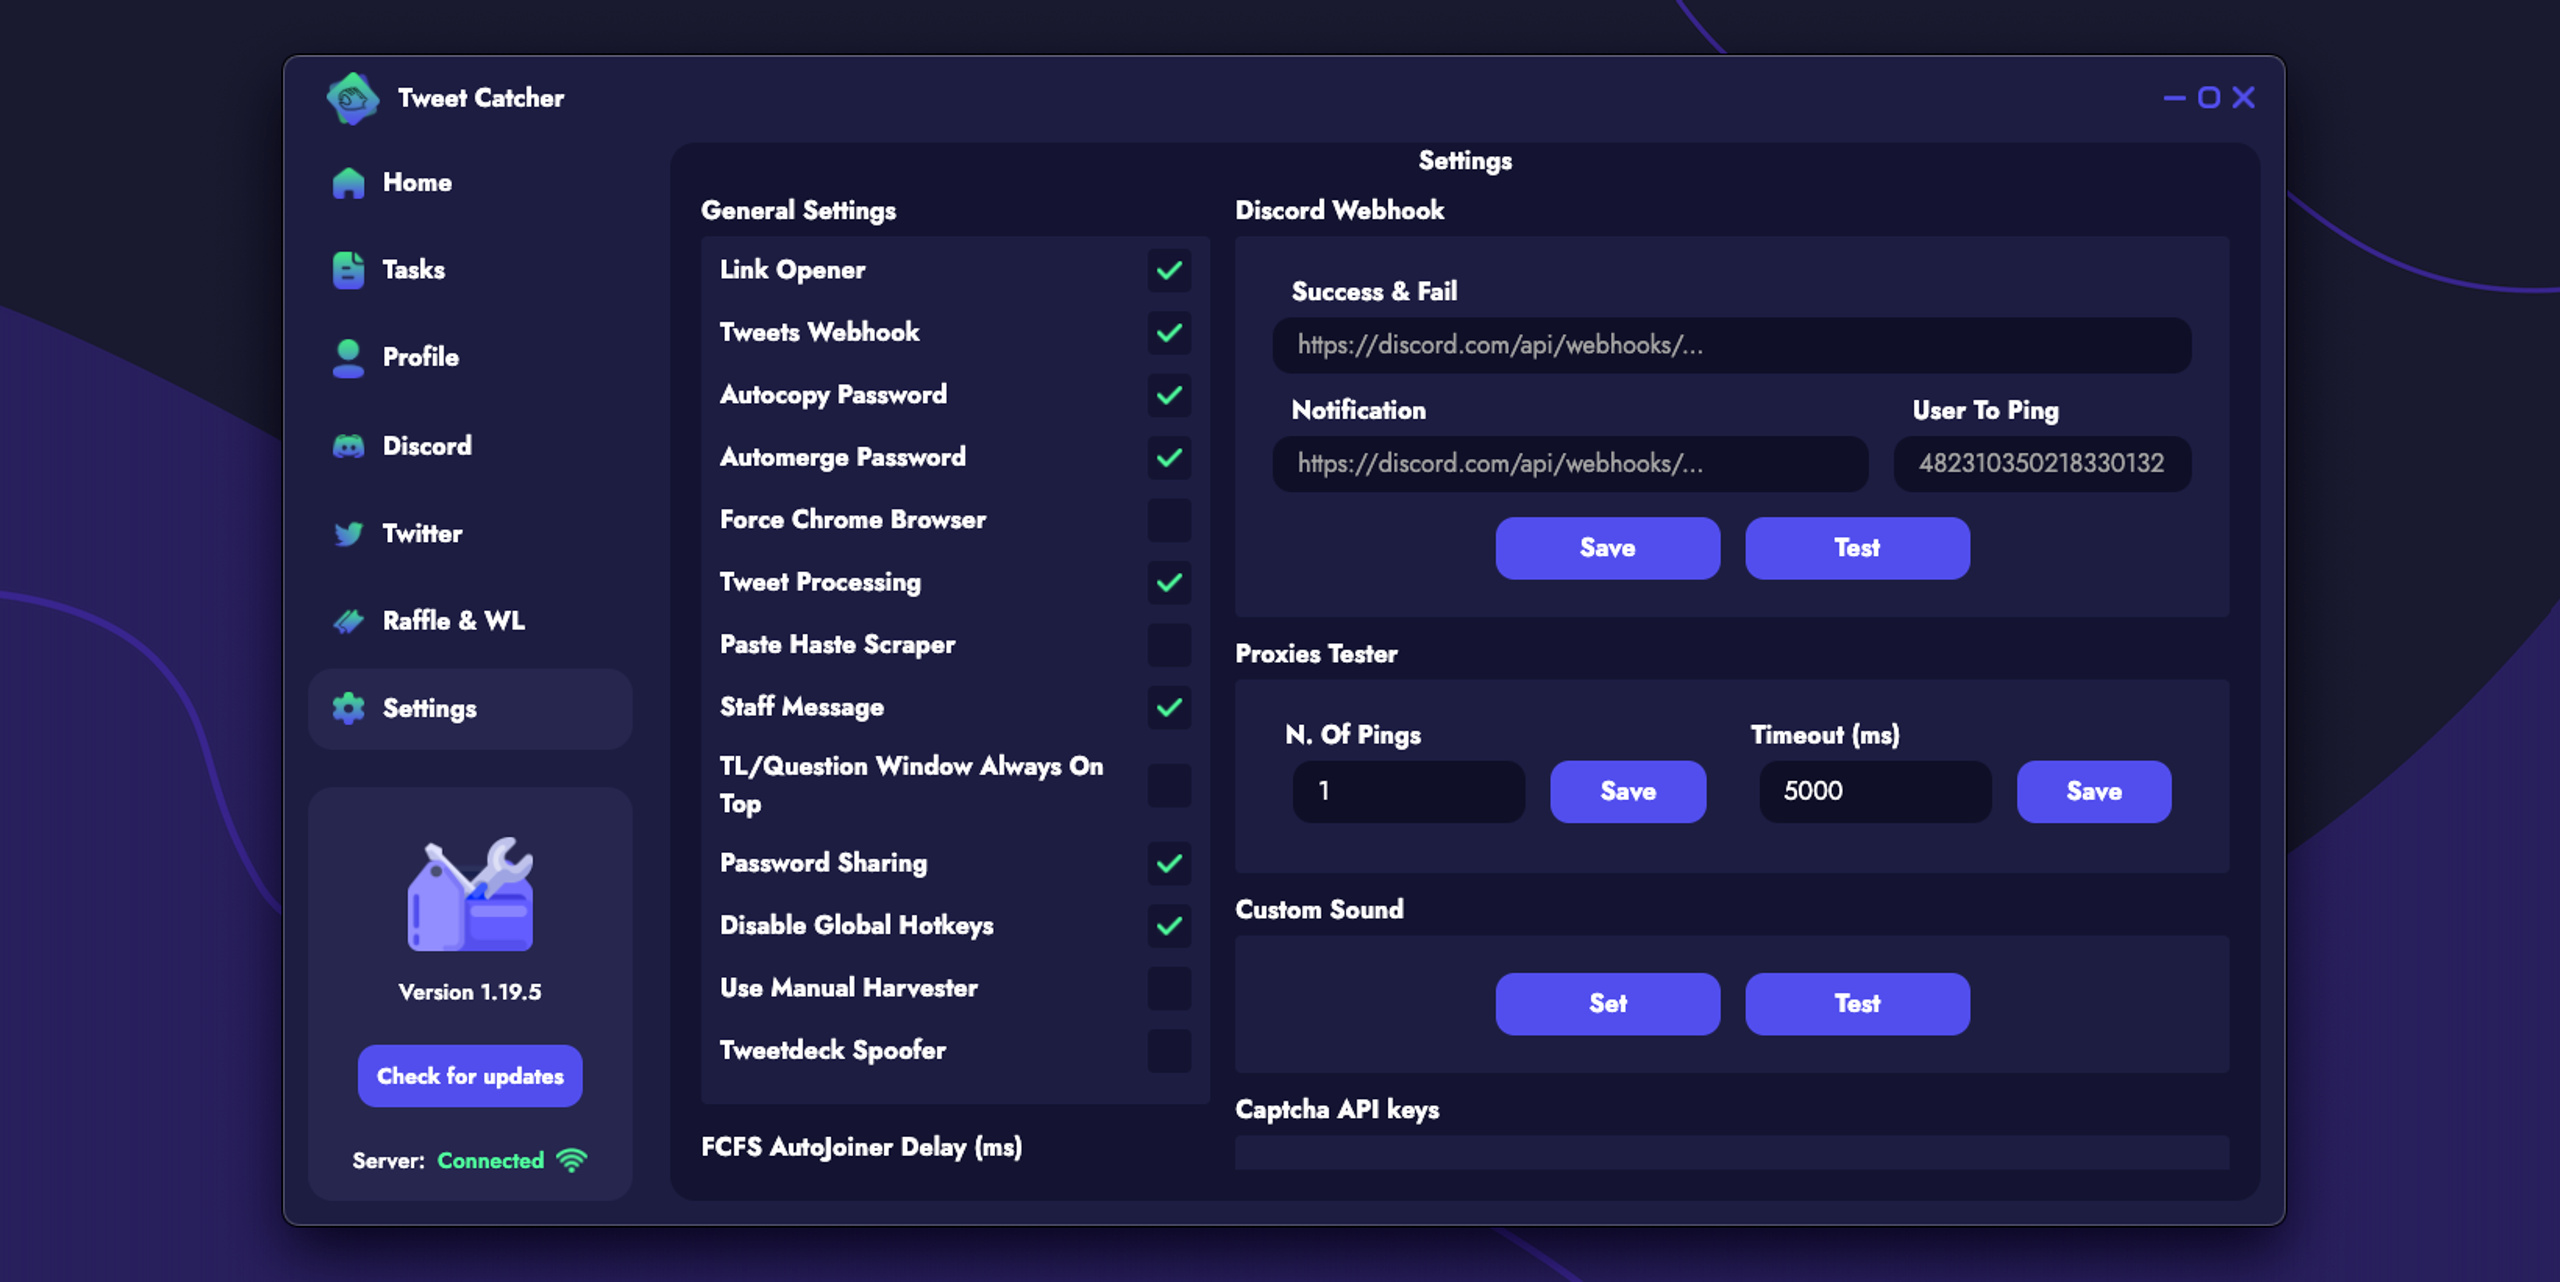
Task: Click the Tweet Catcher logo icon
Action: pos(353,98)
